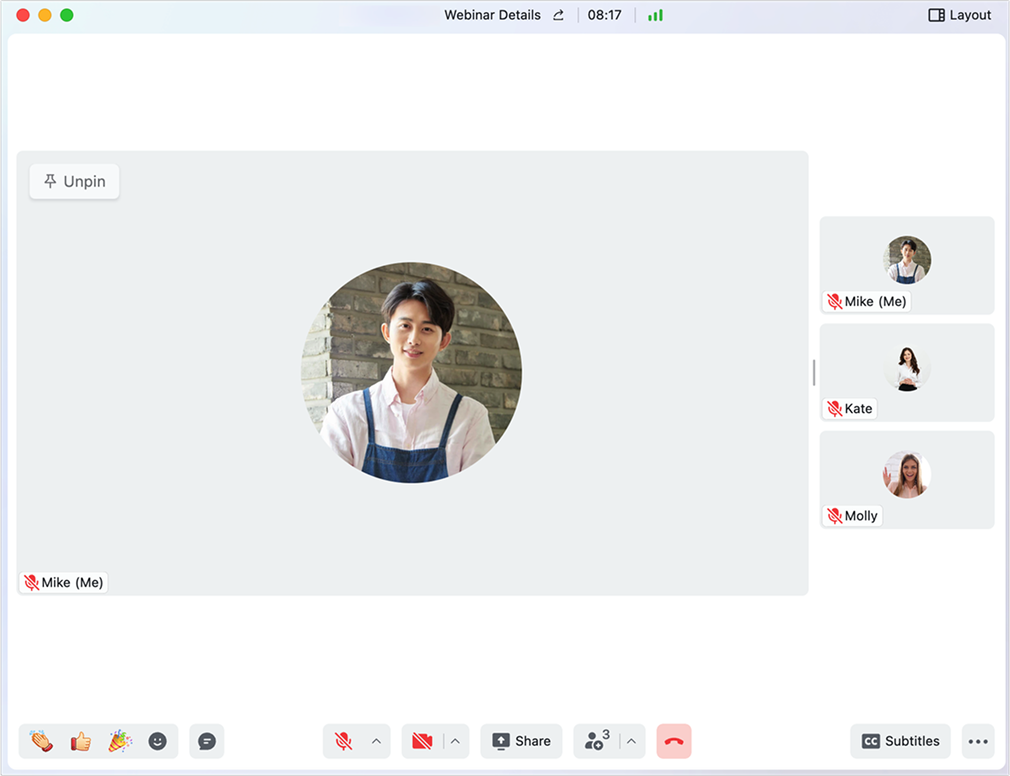This screenshot has width=1010, height=776.
Task: Unmute the microphone in toolbar
Action: (x=344, y=741)
